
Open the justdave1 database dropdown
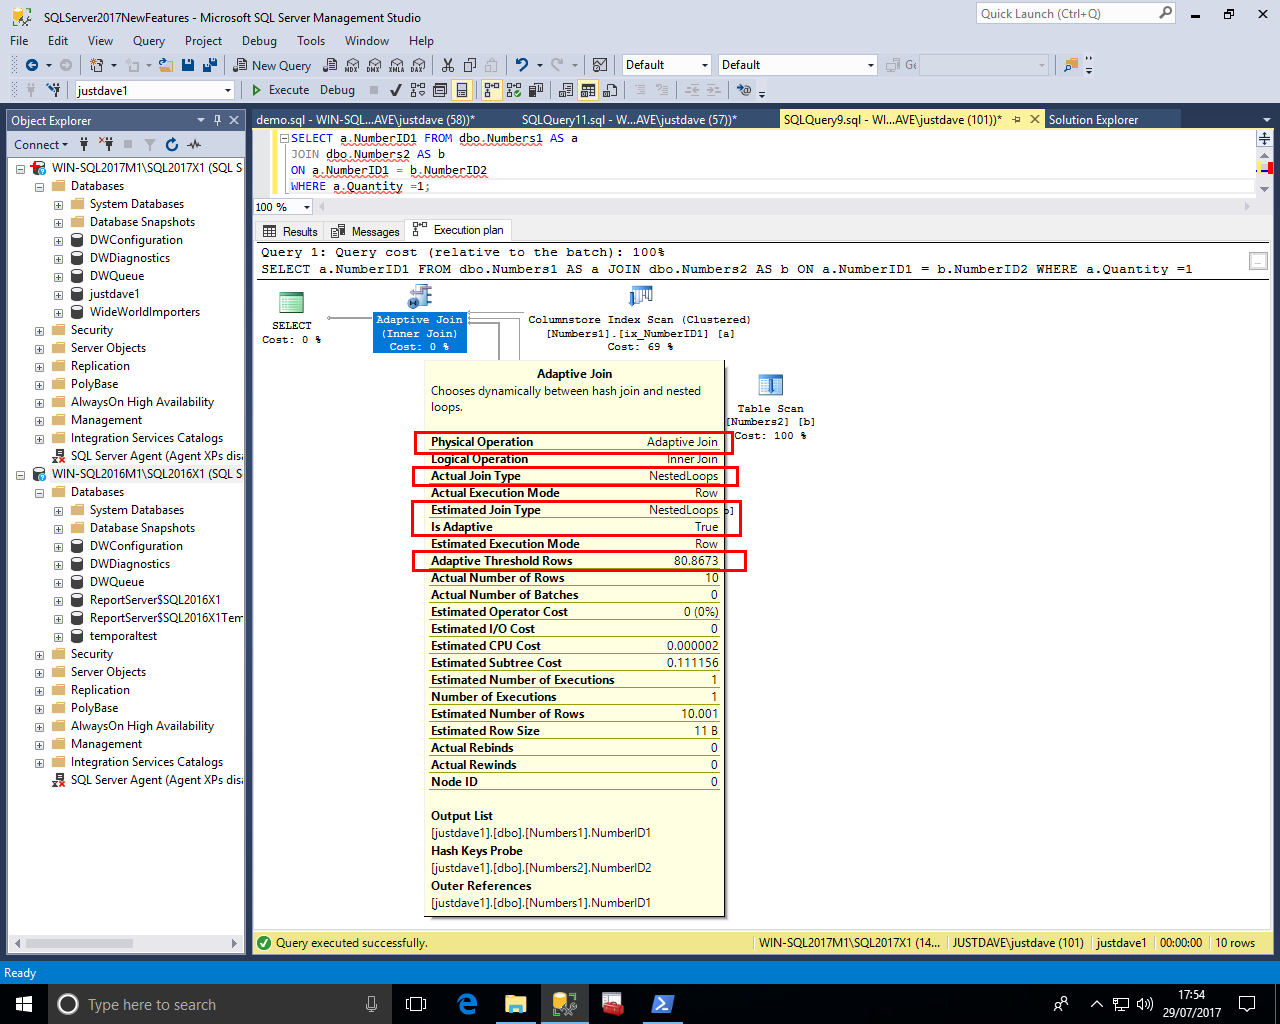tap(228, 90)
